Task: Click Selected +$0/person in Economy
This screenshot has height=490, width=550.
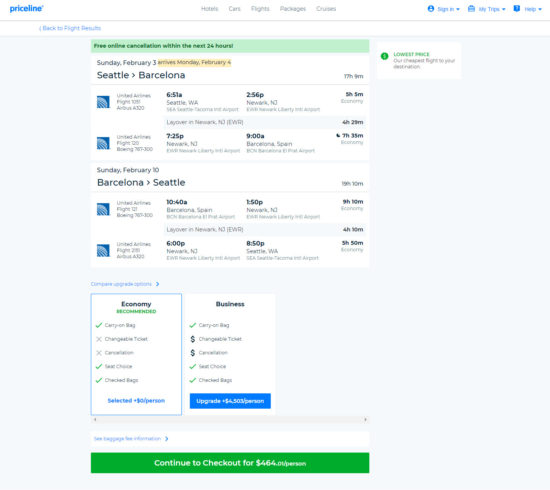Action: (136, 401)
